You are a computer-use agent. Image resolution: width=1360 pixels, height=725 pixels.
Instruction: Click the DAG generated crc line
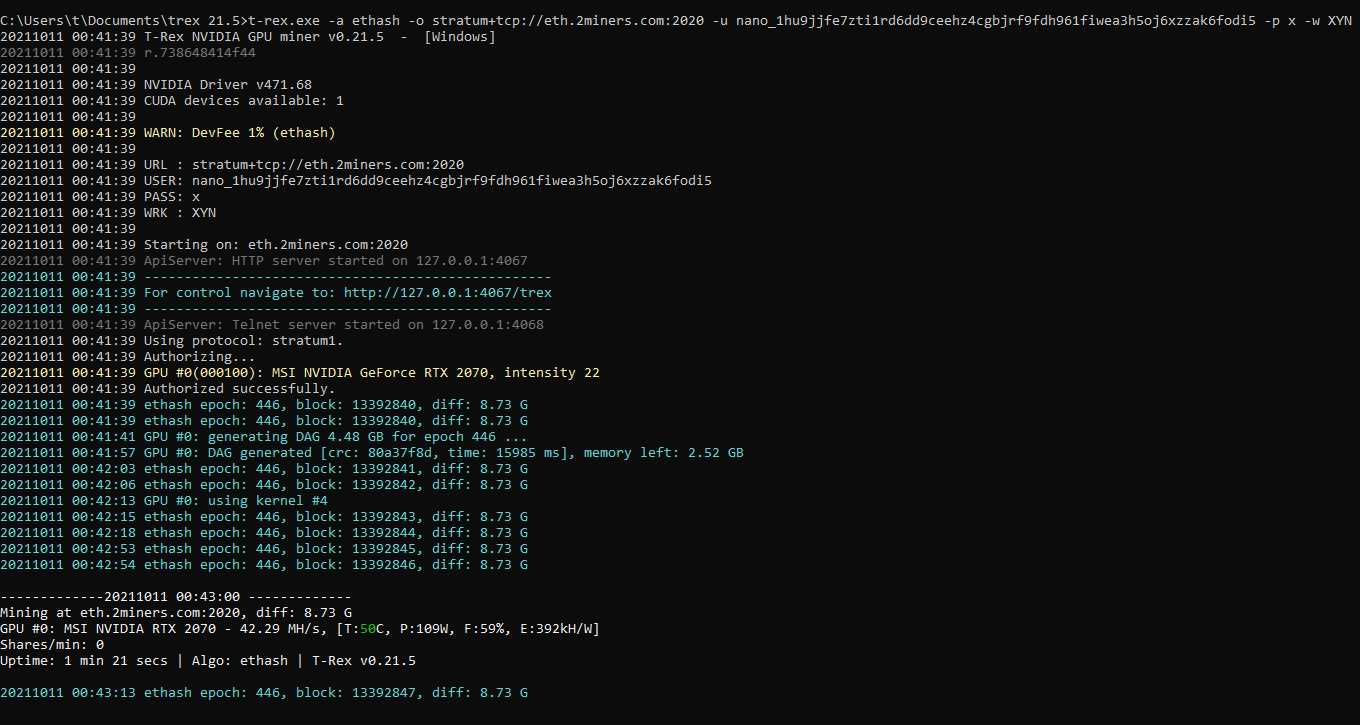(x=443, y=453)
